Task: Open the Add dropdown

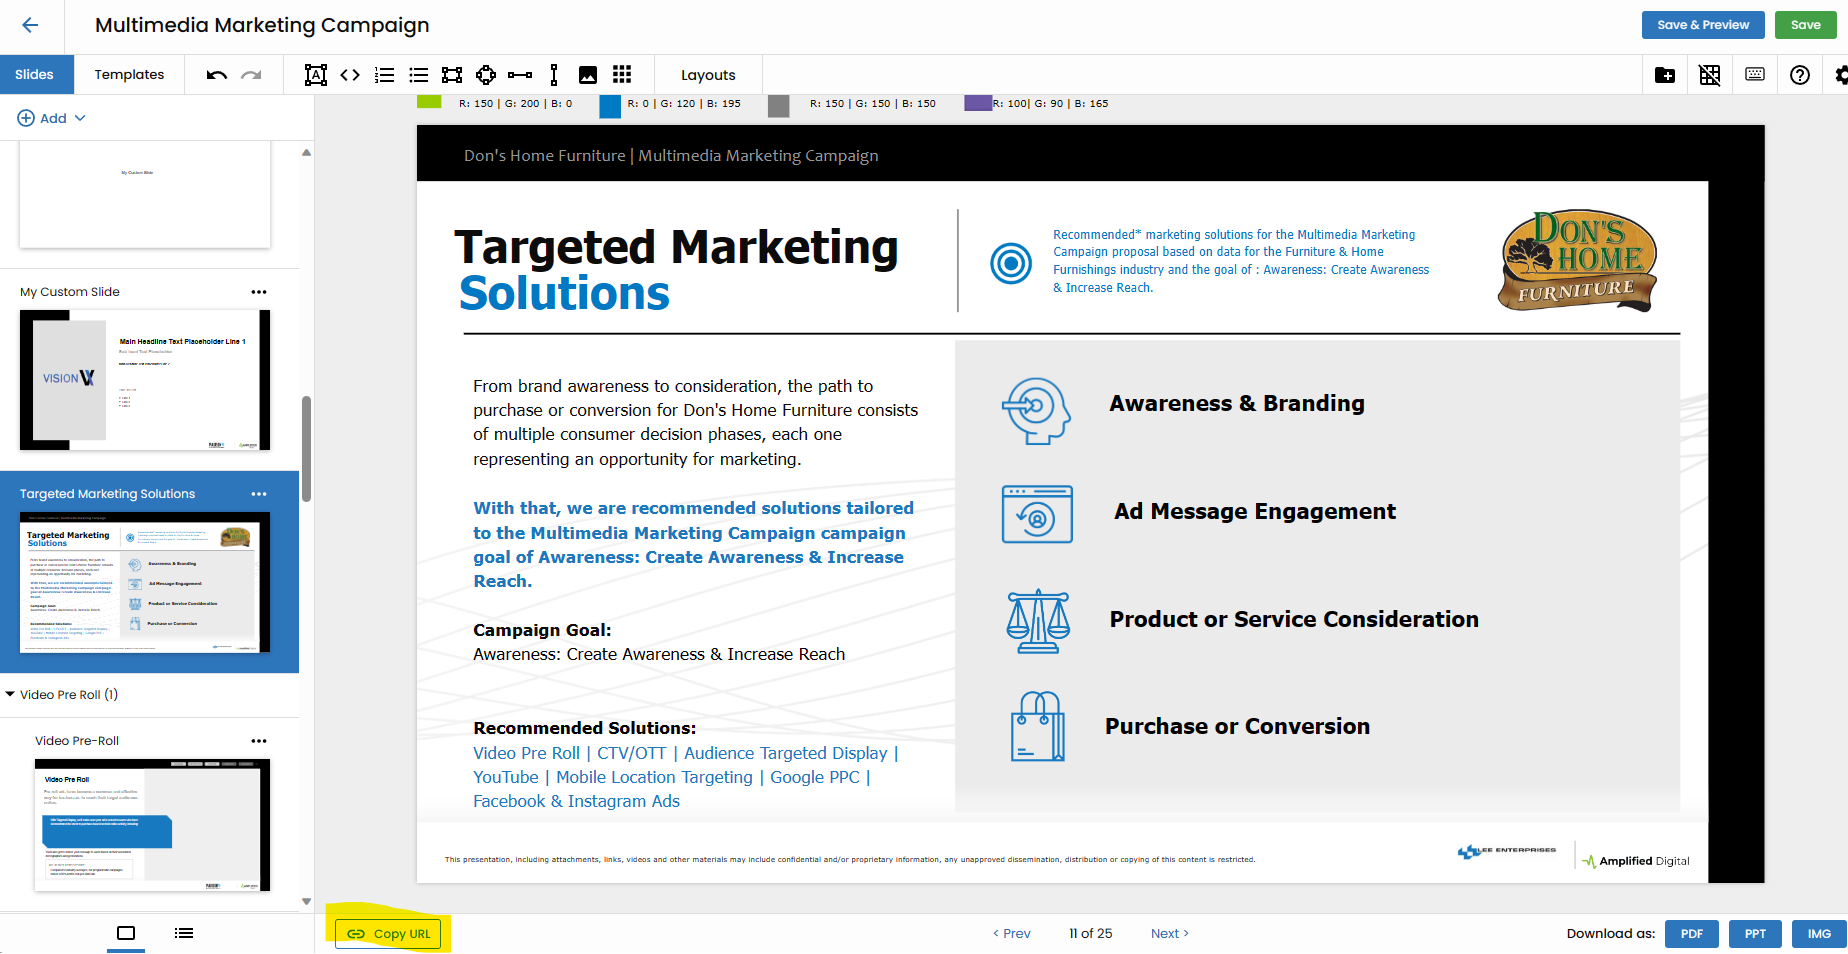Action: tap(52, 118)
